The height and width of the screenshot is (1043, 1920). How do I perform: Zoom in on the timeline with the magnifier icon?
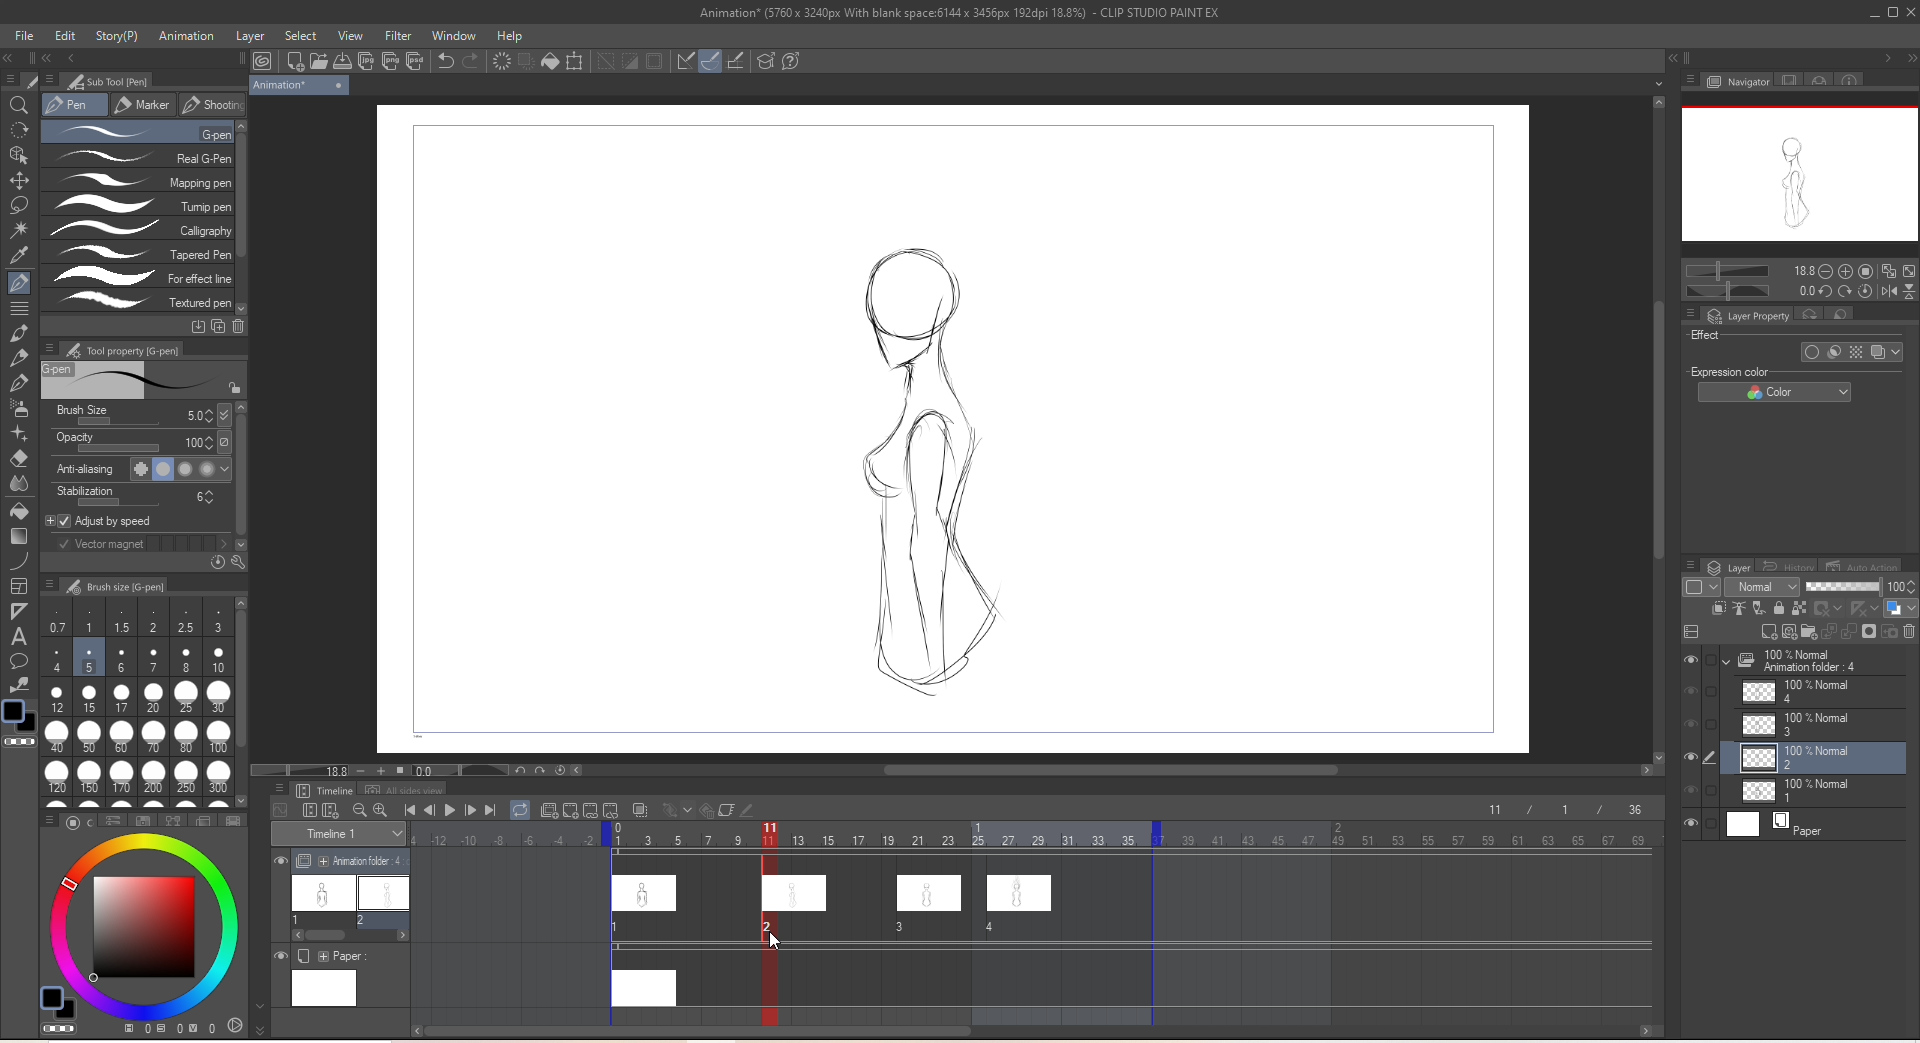coord(381,811)
